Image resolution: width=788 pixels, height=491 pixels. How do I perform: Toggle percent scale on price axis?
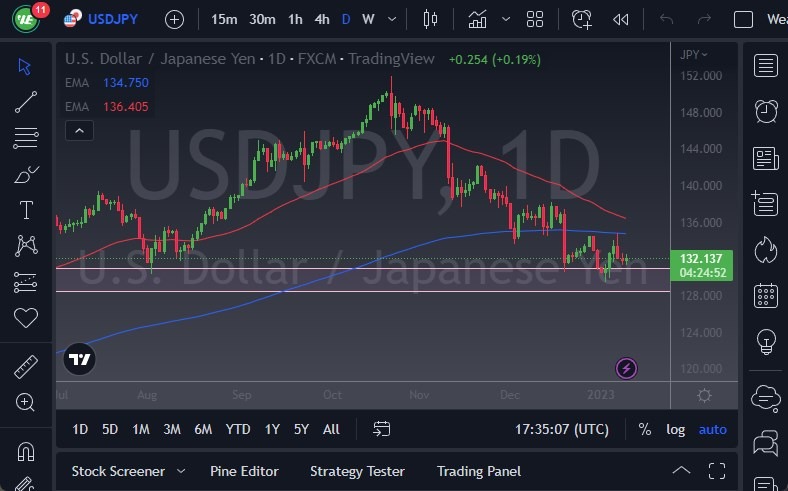tap(645, 429)
